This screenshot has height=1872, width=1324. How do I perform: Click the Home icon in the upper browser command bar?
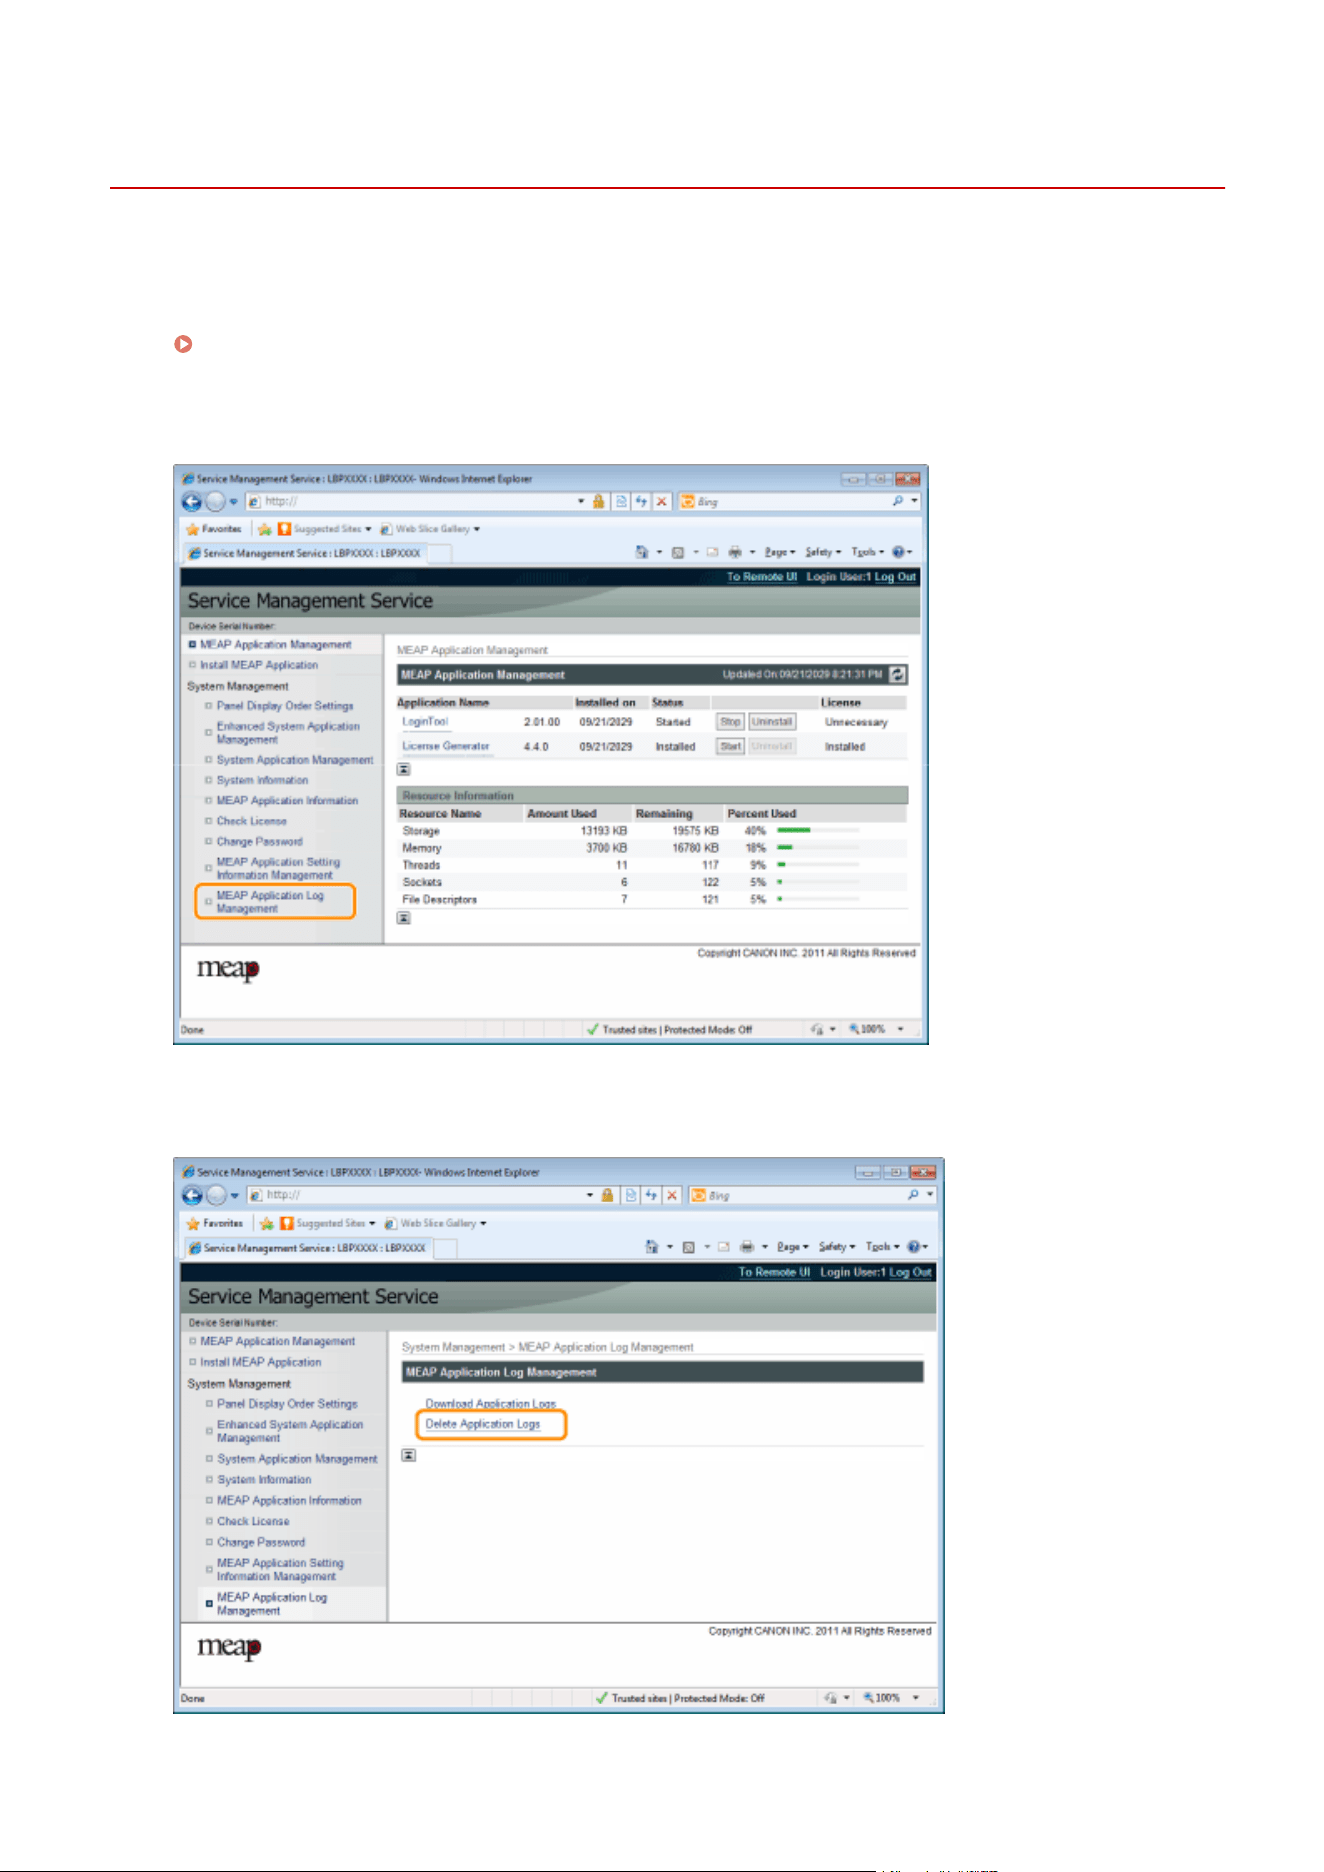pyautogui.click(x=642, y=552)
